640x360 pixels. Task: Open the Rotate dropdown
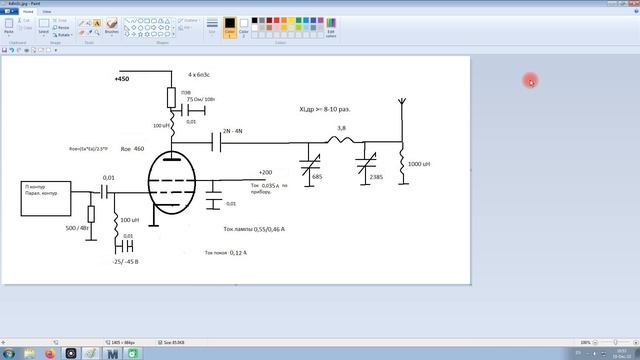pyautogui.click(x=62, y=35)
